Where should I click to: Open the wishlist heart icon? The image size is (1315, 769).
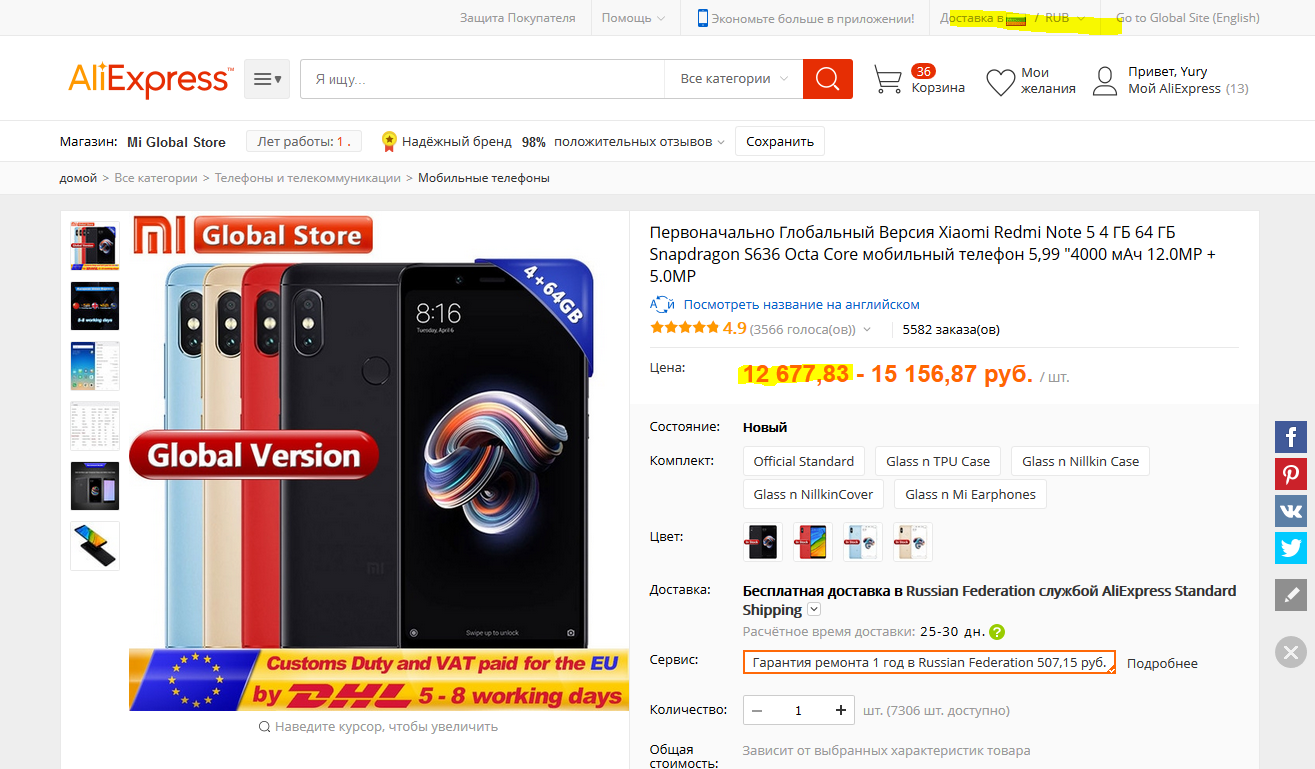[x=1000, y=82]
